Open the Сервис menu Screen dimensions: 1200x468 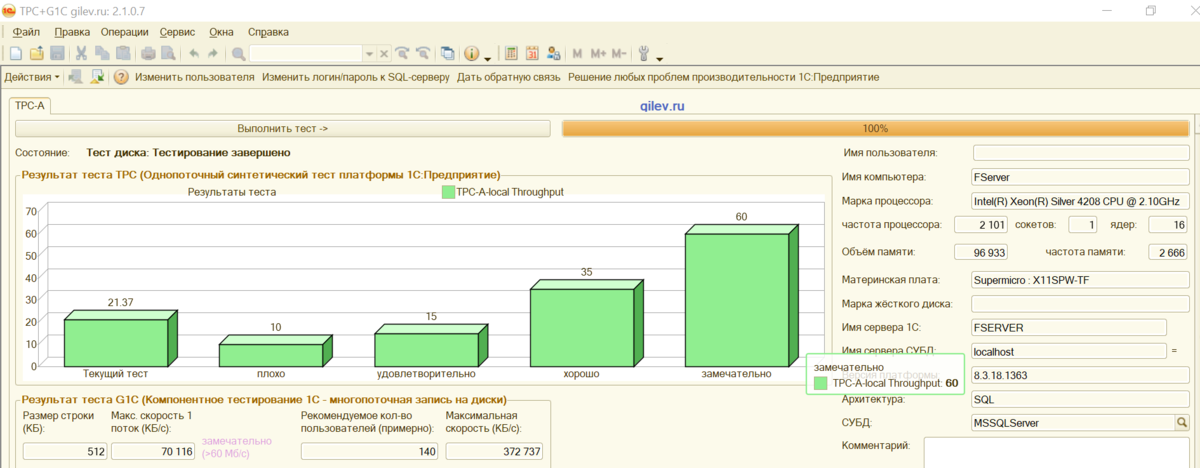coord(177,32)
